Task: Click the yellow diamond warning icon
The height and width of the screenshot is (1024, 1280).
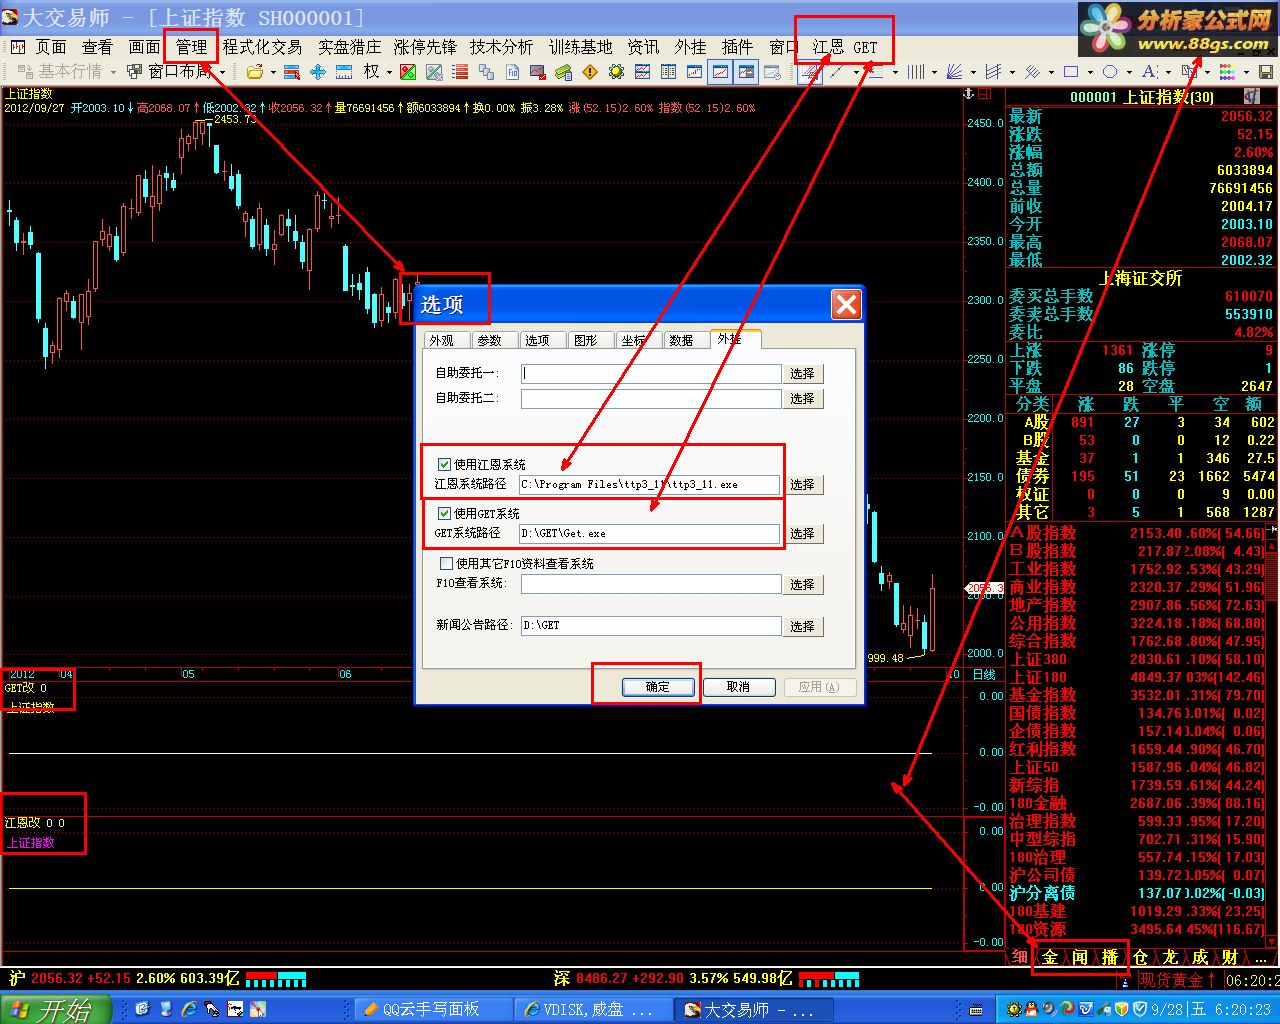Action: click(590, 72)
